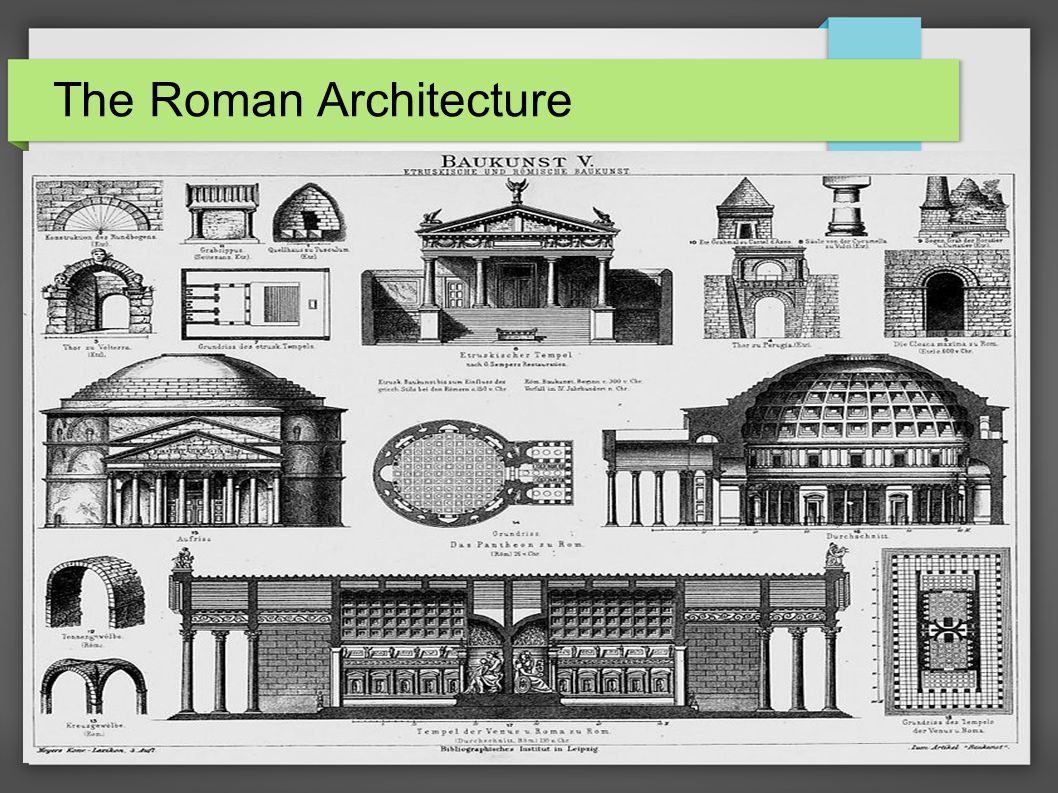Click the caption "Grundriss des etrusk. Tempels"
The height and width of the screenshot is (793, 1058).
pyautogui.click(x=256, y=346)
